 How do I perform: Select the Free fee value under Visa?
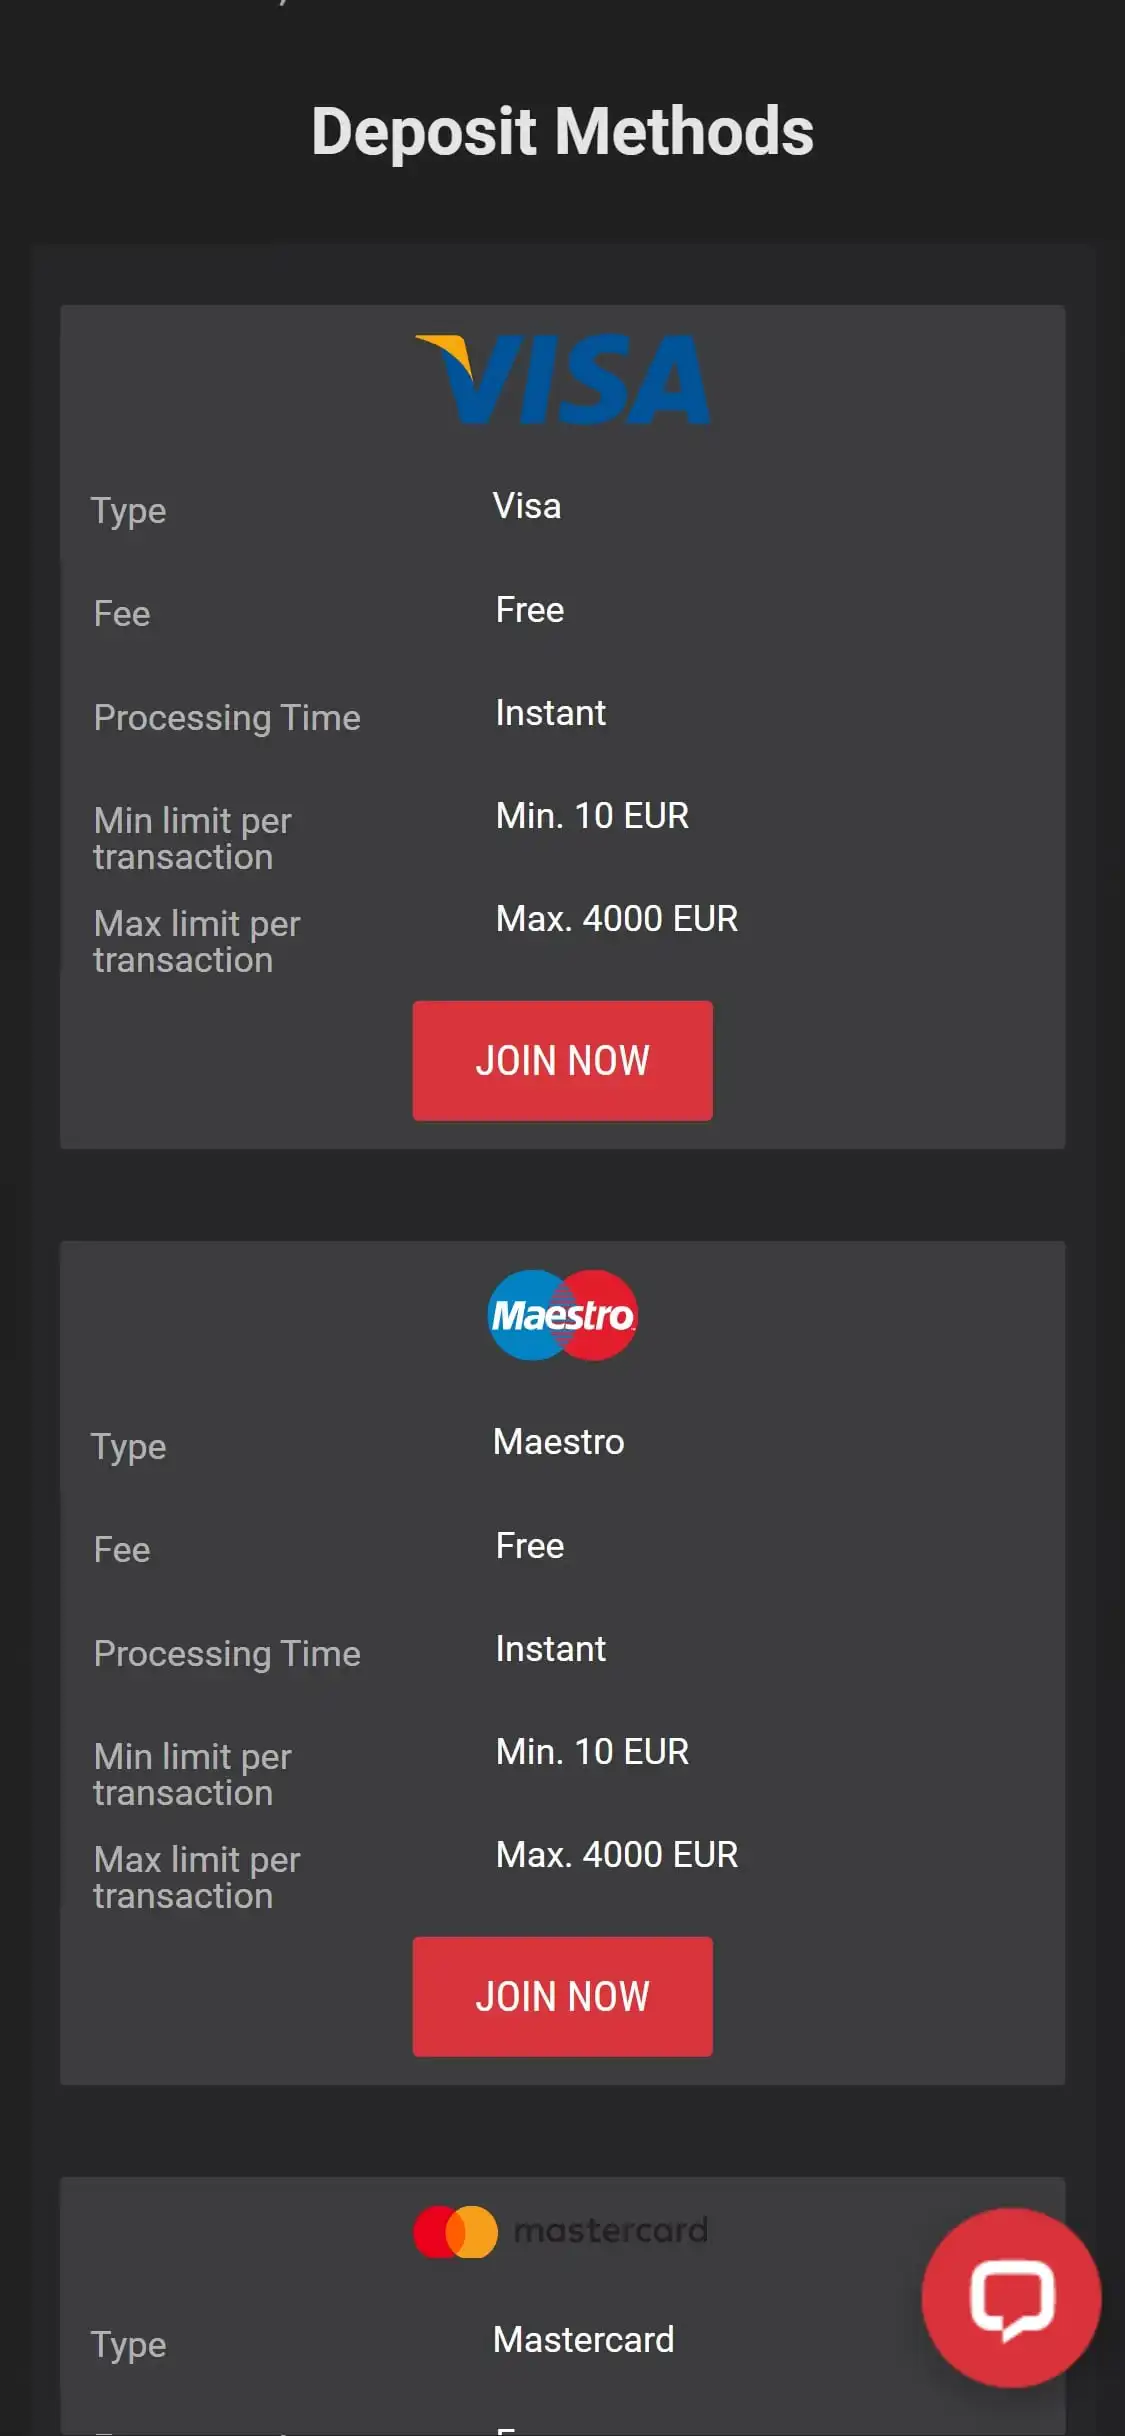(x=530, y=609)
